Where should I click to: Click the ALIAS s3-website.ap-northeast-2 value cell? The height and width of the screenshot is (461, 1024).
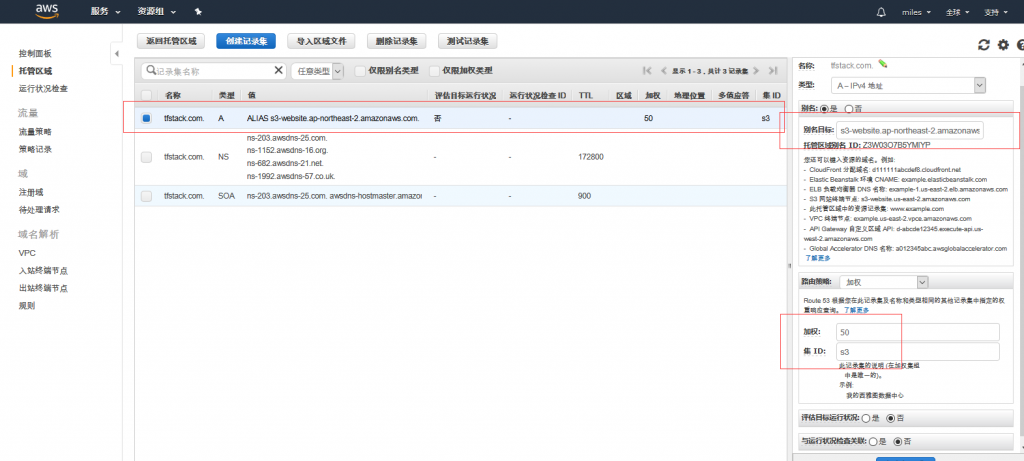click(333, 118)
